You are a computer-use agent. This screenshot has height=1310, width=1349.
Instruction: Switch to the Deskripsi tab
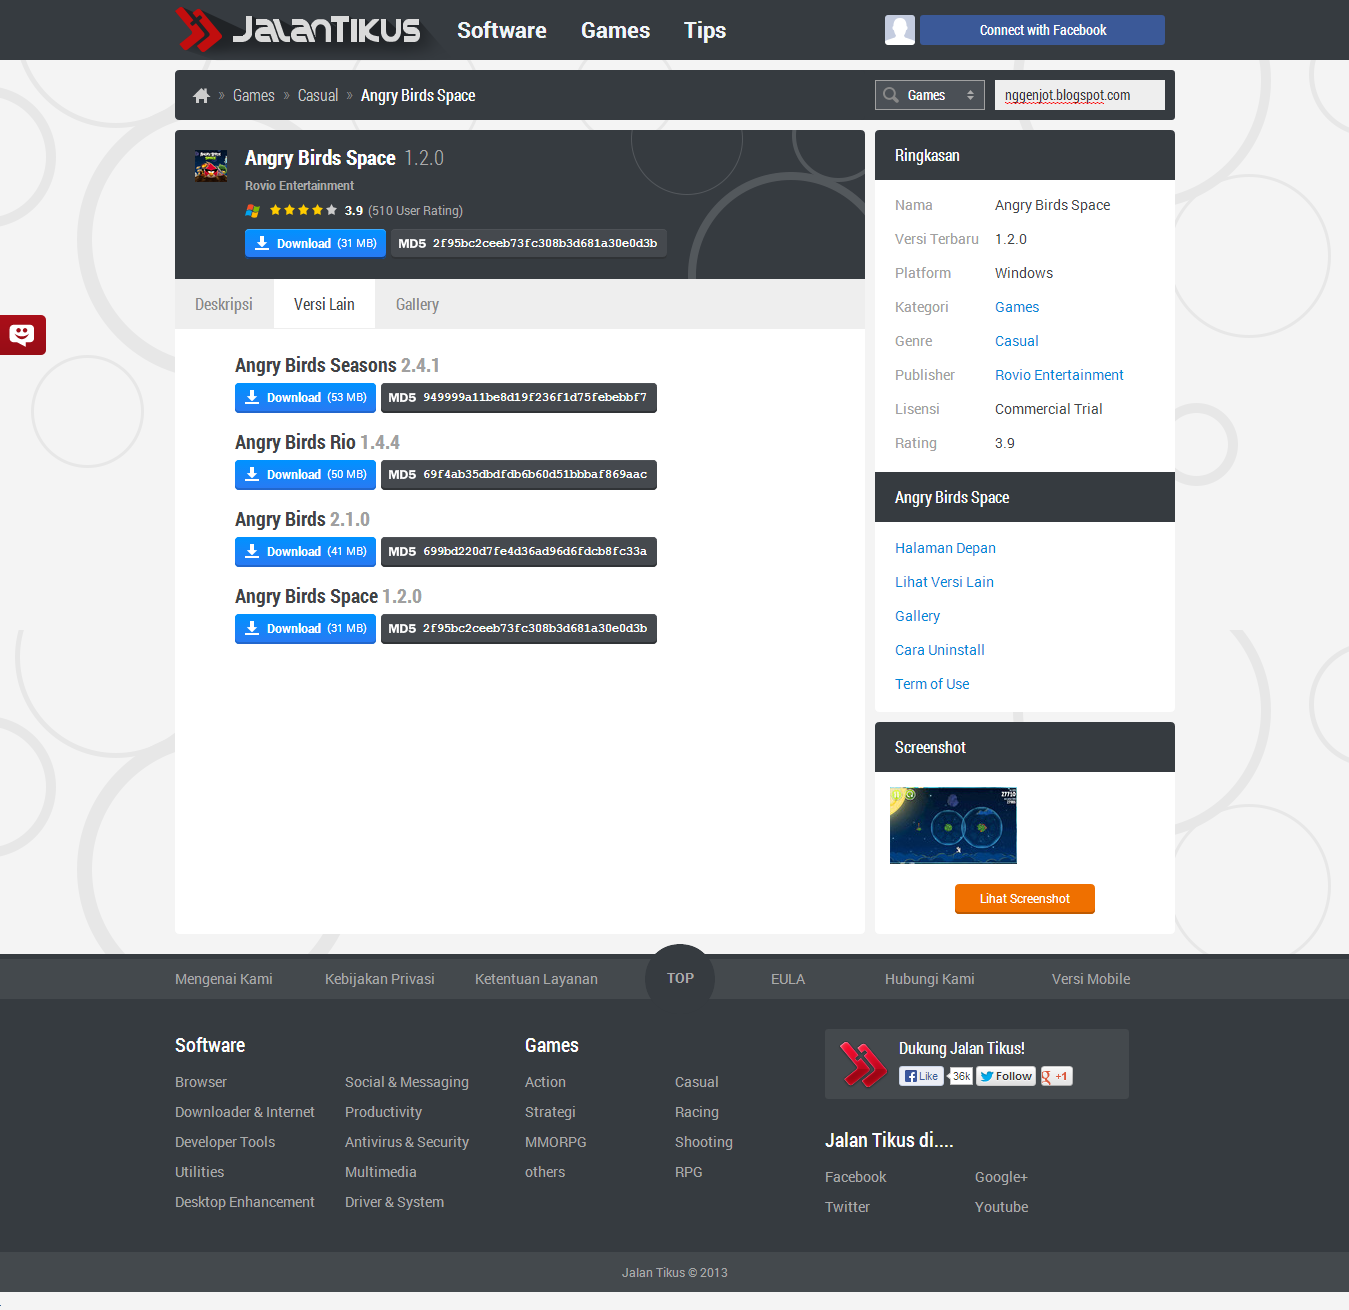[x=224, y=304]
